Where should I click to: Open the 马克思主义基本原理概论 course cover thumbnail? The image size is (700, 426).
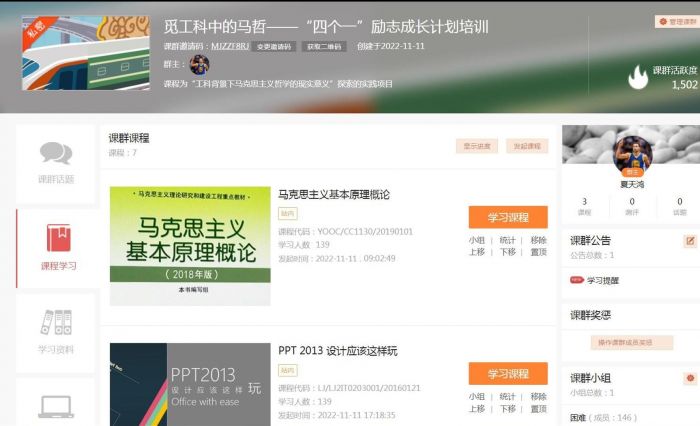click(x=190, y=246)
